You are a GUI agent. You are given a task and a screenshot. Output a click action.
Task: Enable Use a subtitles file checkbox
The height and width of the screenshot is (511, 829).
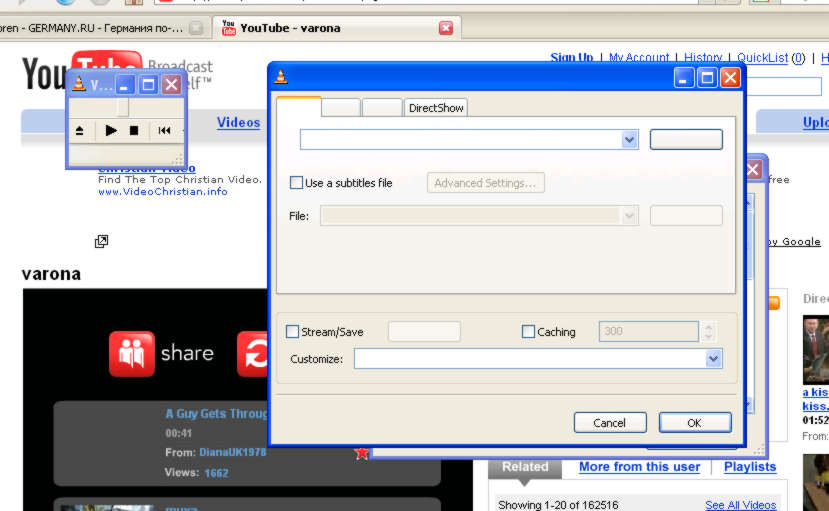(x=296, y=183)
